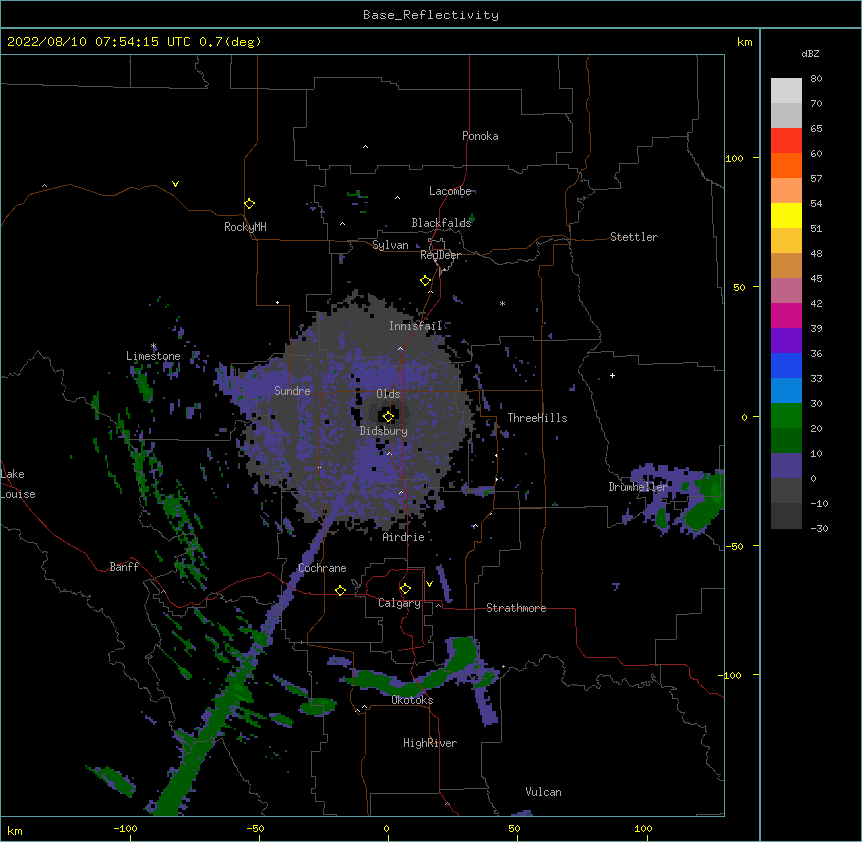This screenshot has width=862, height=842.
Task: Click the Vulcan city label
Action: point(543,792)
